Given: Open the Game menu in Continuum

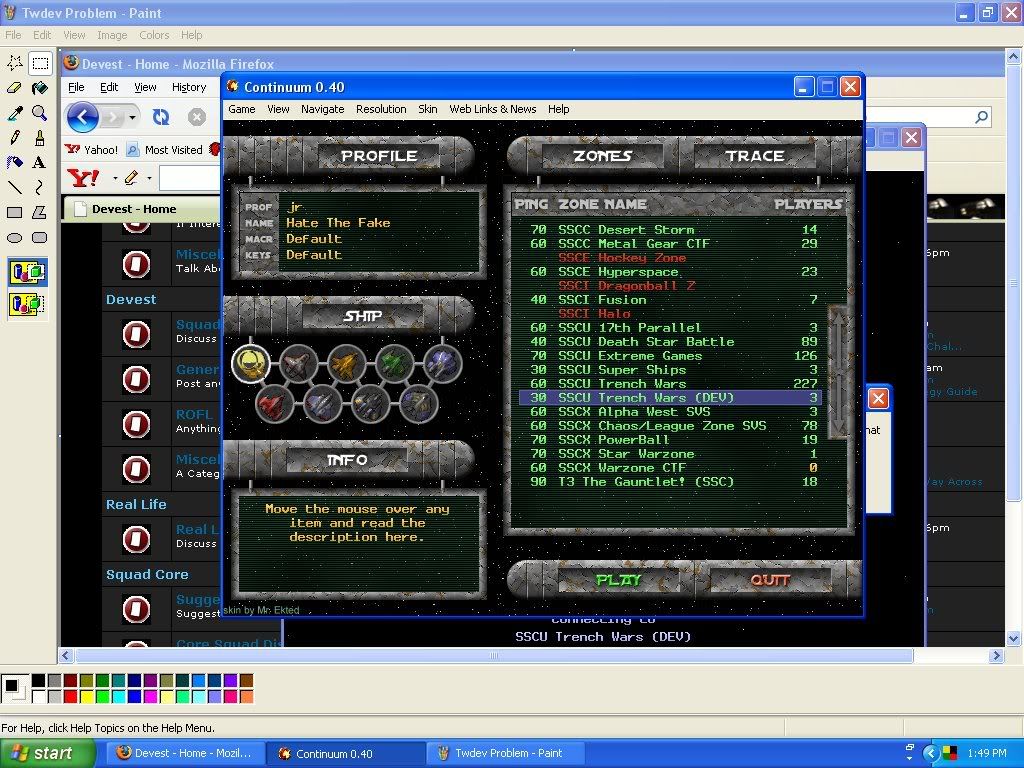Looking at the screenshot, I should click(242, 109).
